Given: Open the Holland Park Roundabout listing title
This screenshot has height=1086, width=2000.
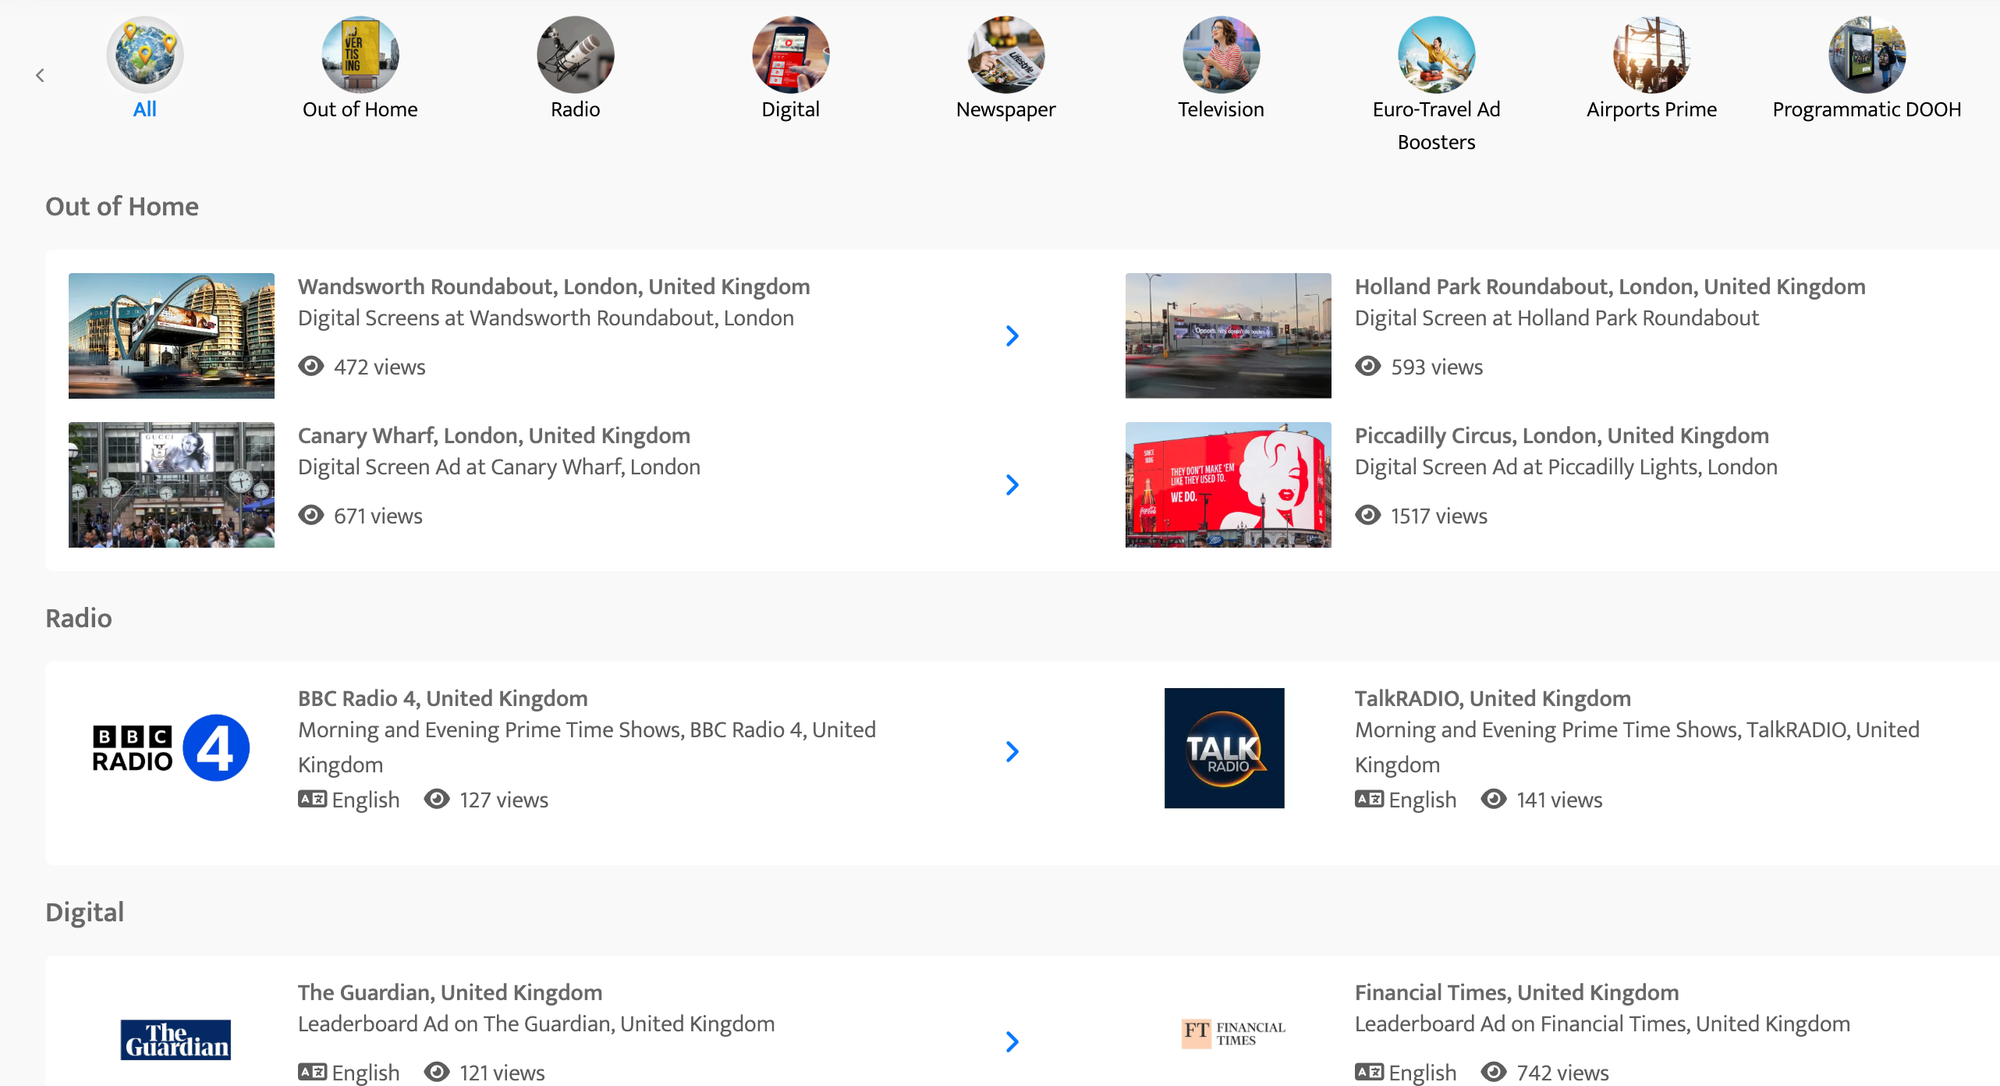Looking at the screenshot, I should click(1609, 287).
